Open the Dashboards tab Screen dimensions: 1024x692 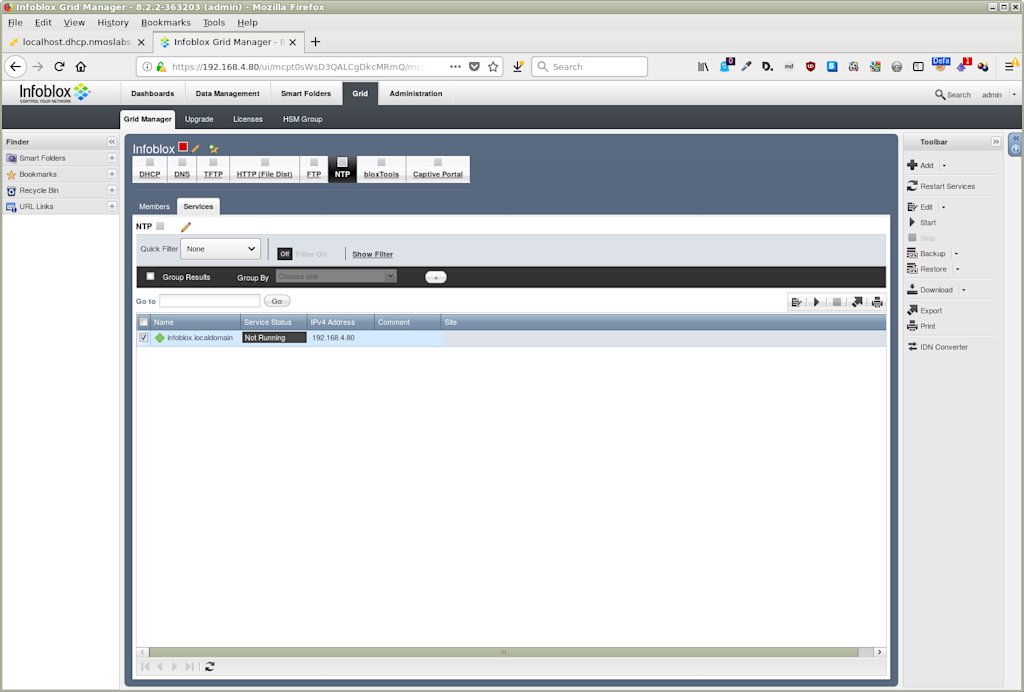pos(153,93)
